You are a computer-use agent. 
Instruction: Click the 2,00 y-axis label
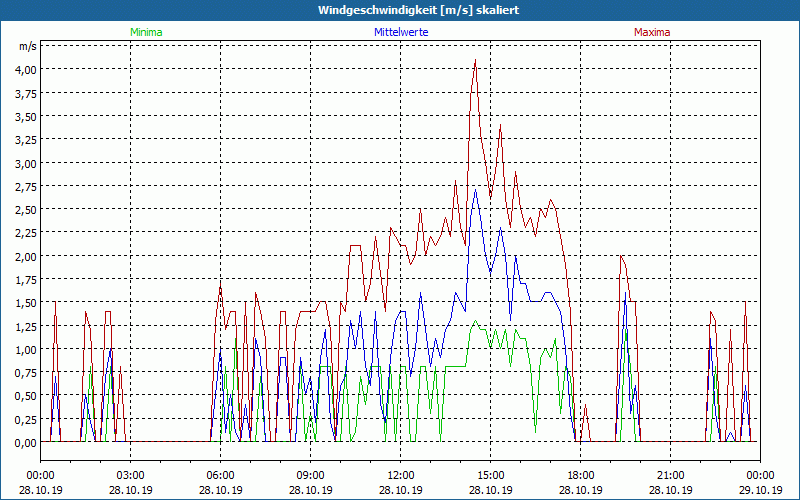25,257
